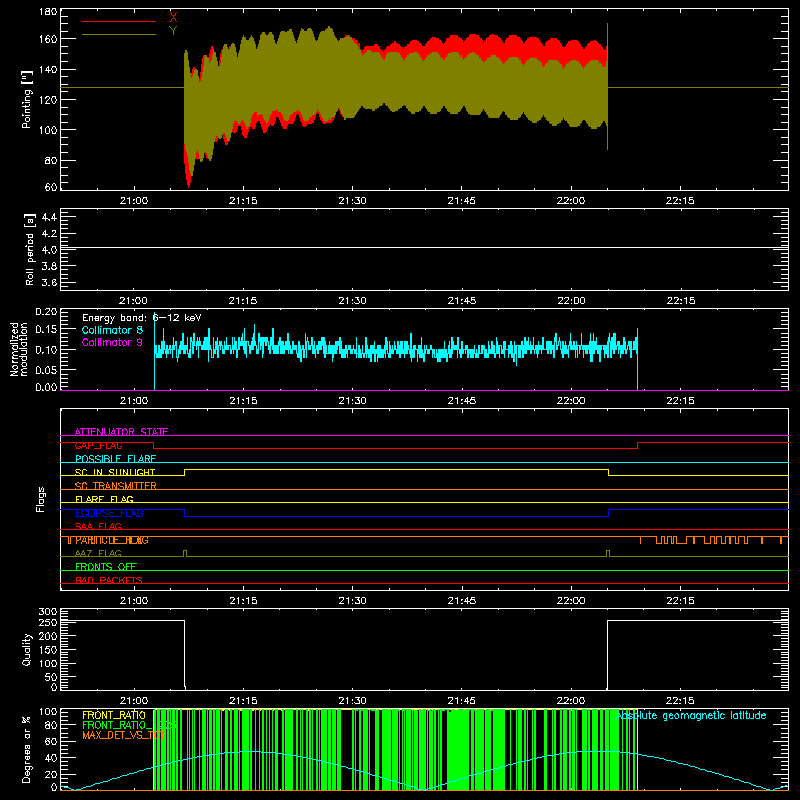This screenshot has width=800, height=800.
Task: Select the SAA_FLAG label
Action: click(98, 526)
